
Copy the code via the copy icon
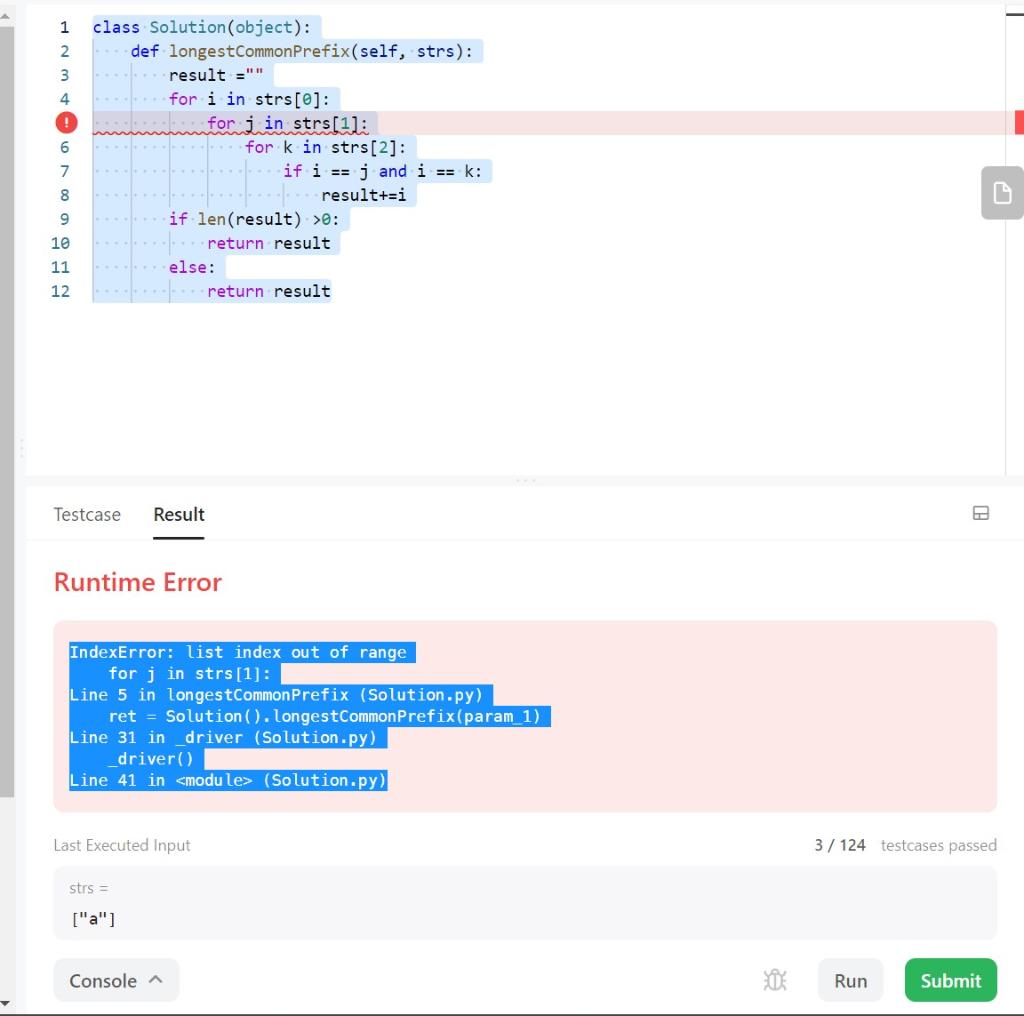(x=1002, y=193)
